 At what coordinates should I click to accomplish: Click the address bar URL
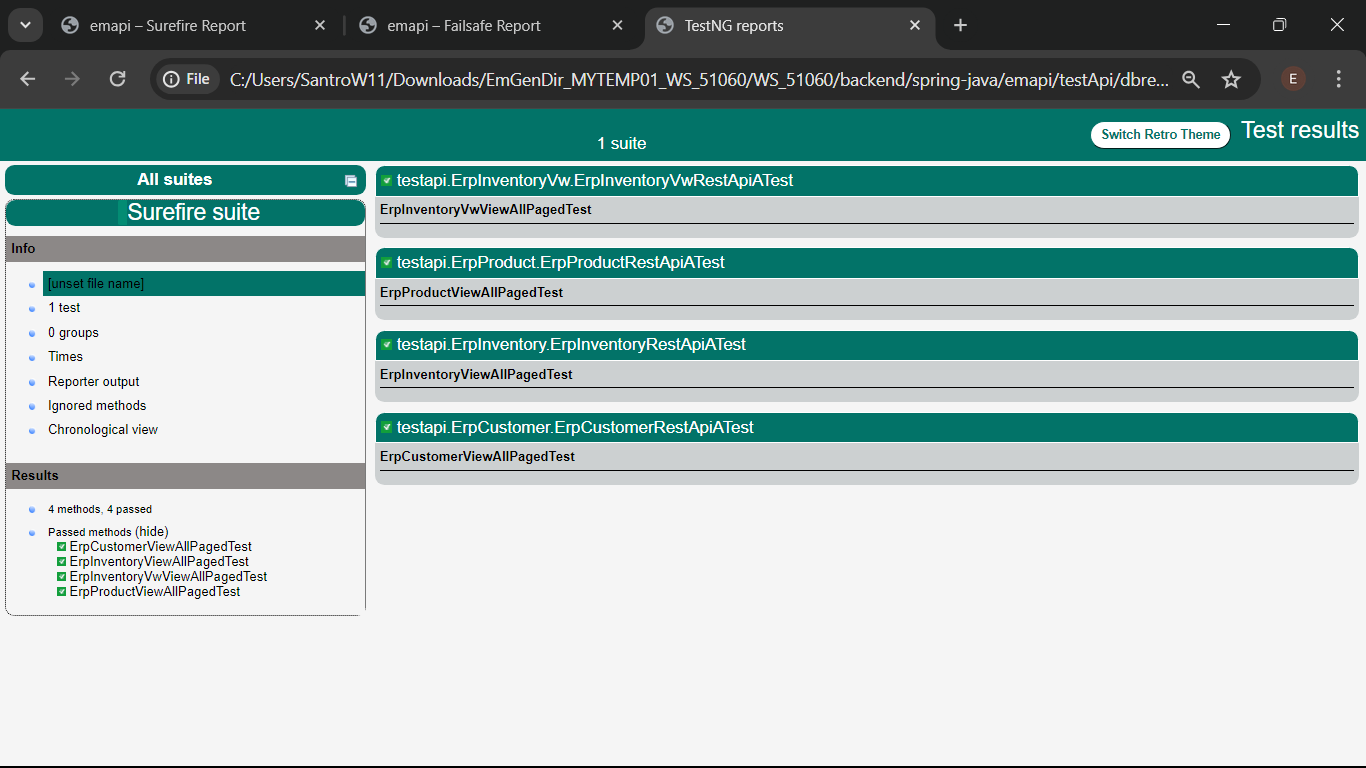[x=699, y=79]
